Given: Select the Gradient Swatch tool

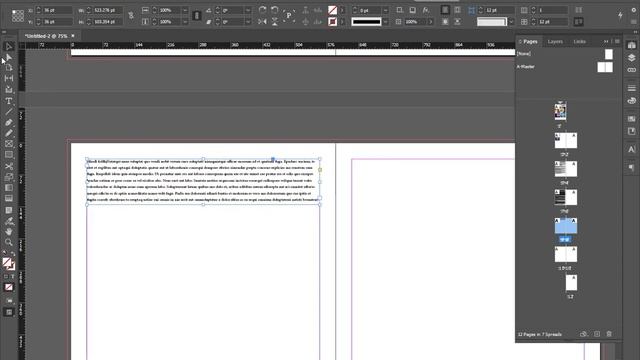Looking at the screenshot, I should tap(9, 188).
